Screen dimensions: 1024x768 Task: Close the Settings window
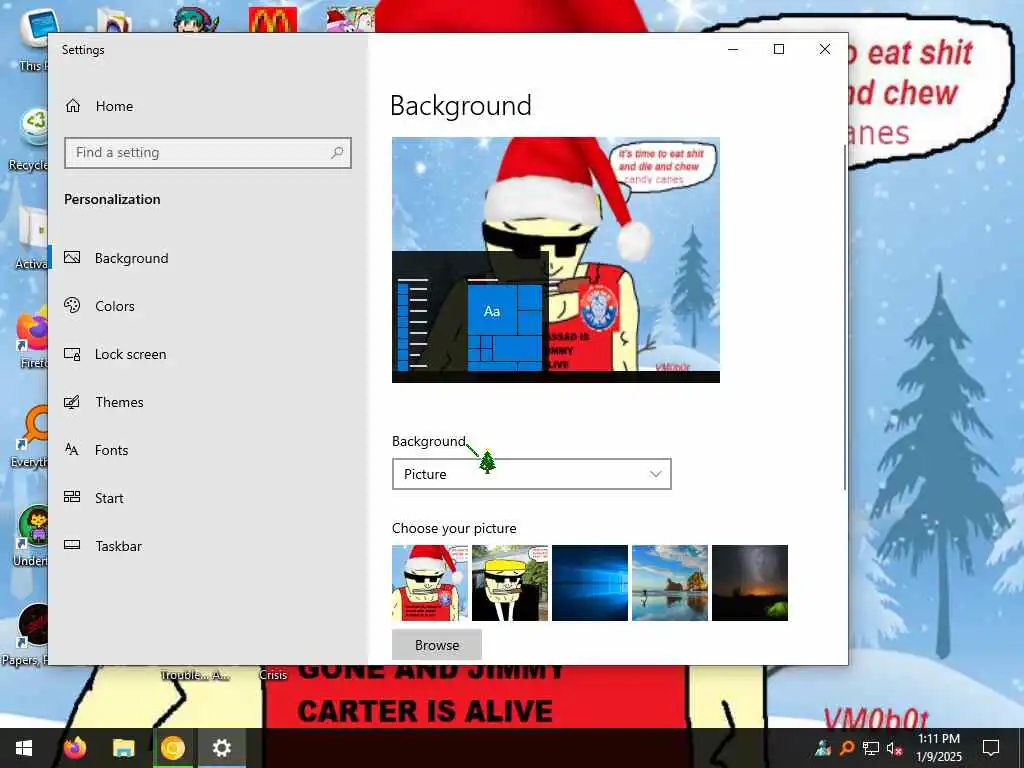click(x=825, y=50)
